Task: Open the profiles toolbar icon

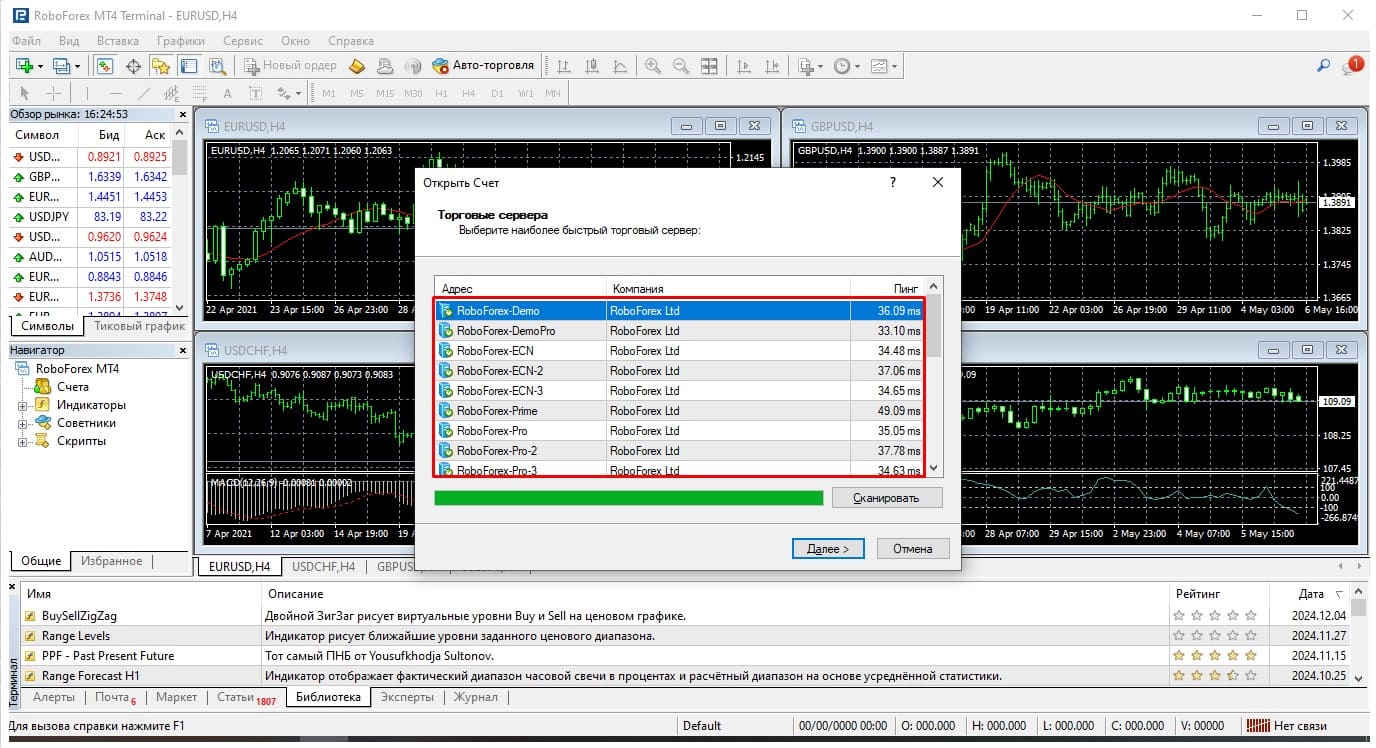Action: [x=62, y=66]
